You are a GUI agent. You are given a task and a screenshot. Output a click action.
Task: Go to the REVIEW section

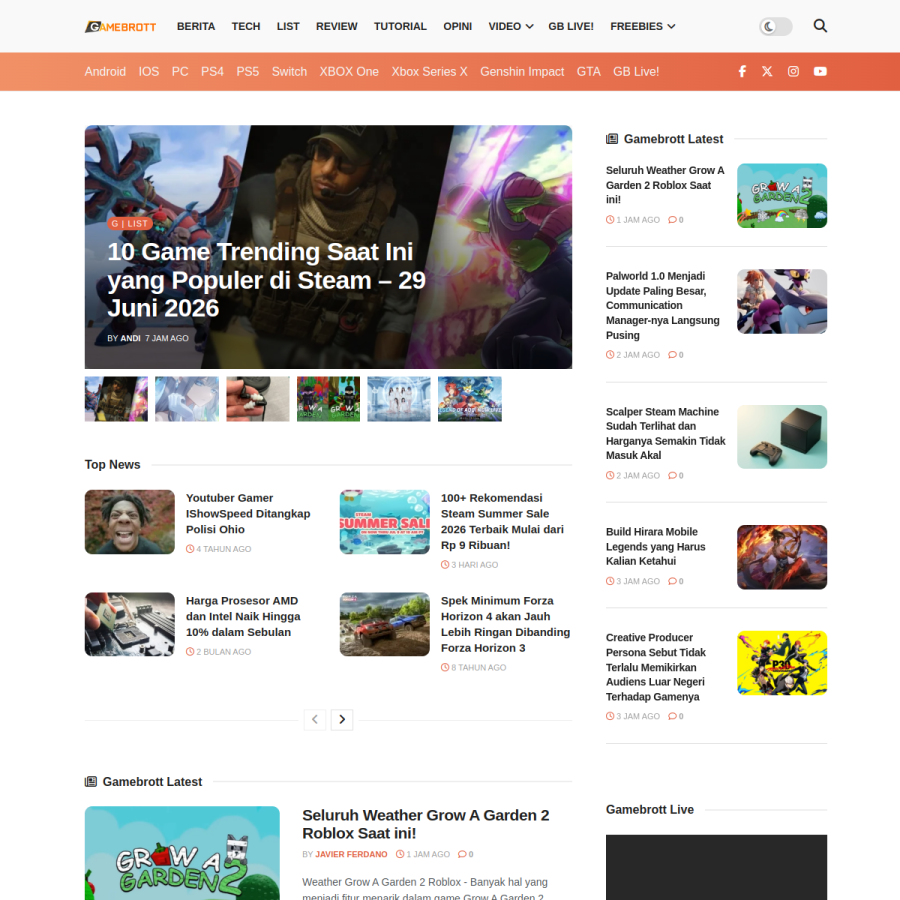(336, 26)
